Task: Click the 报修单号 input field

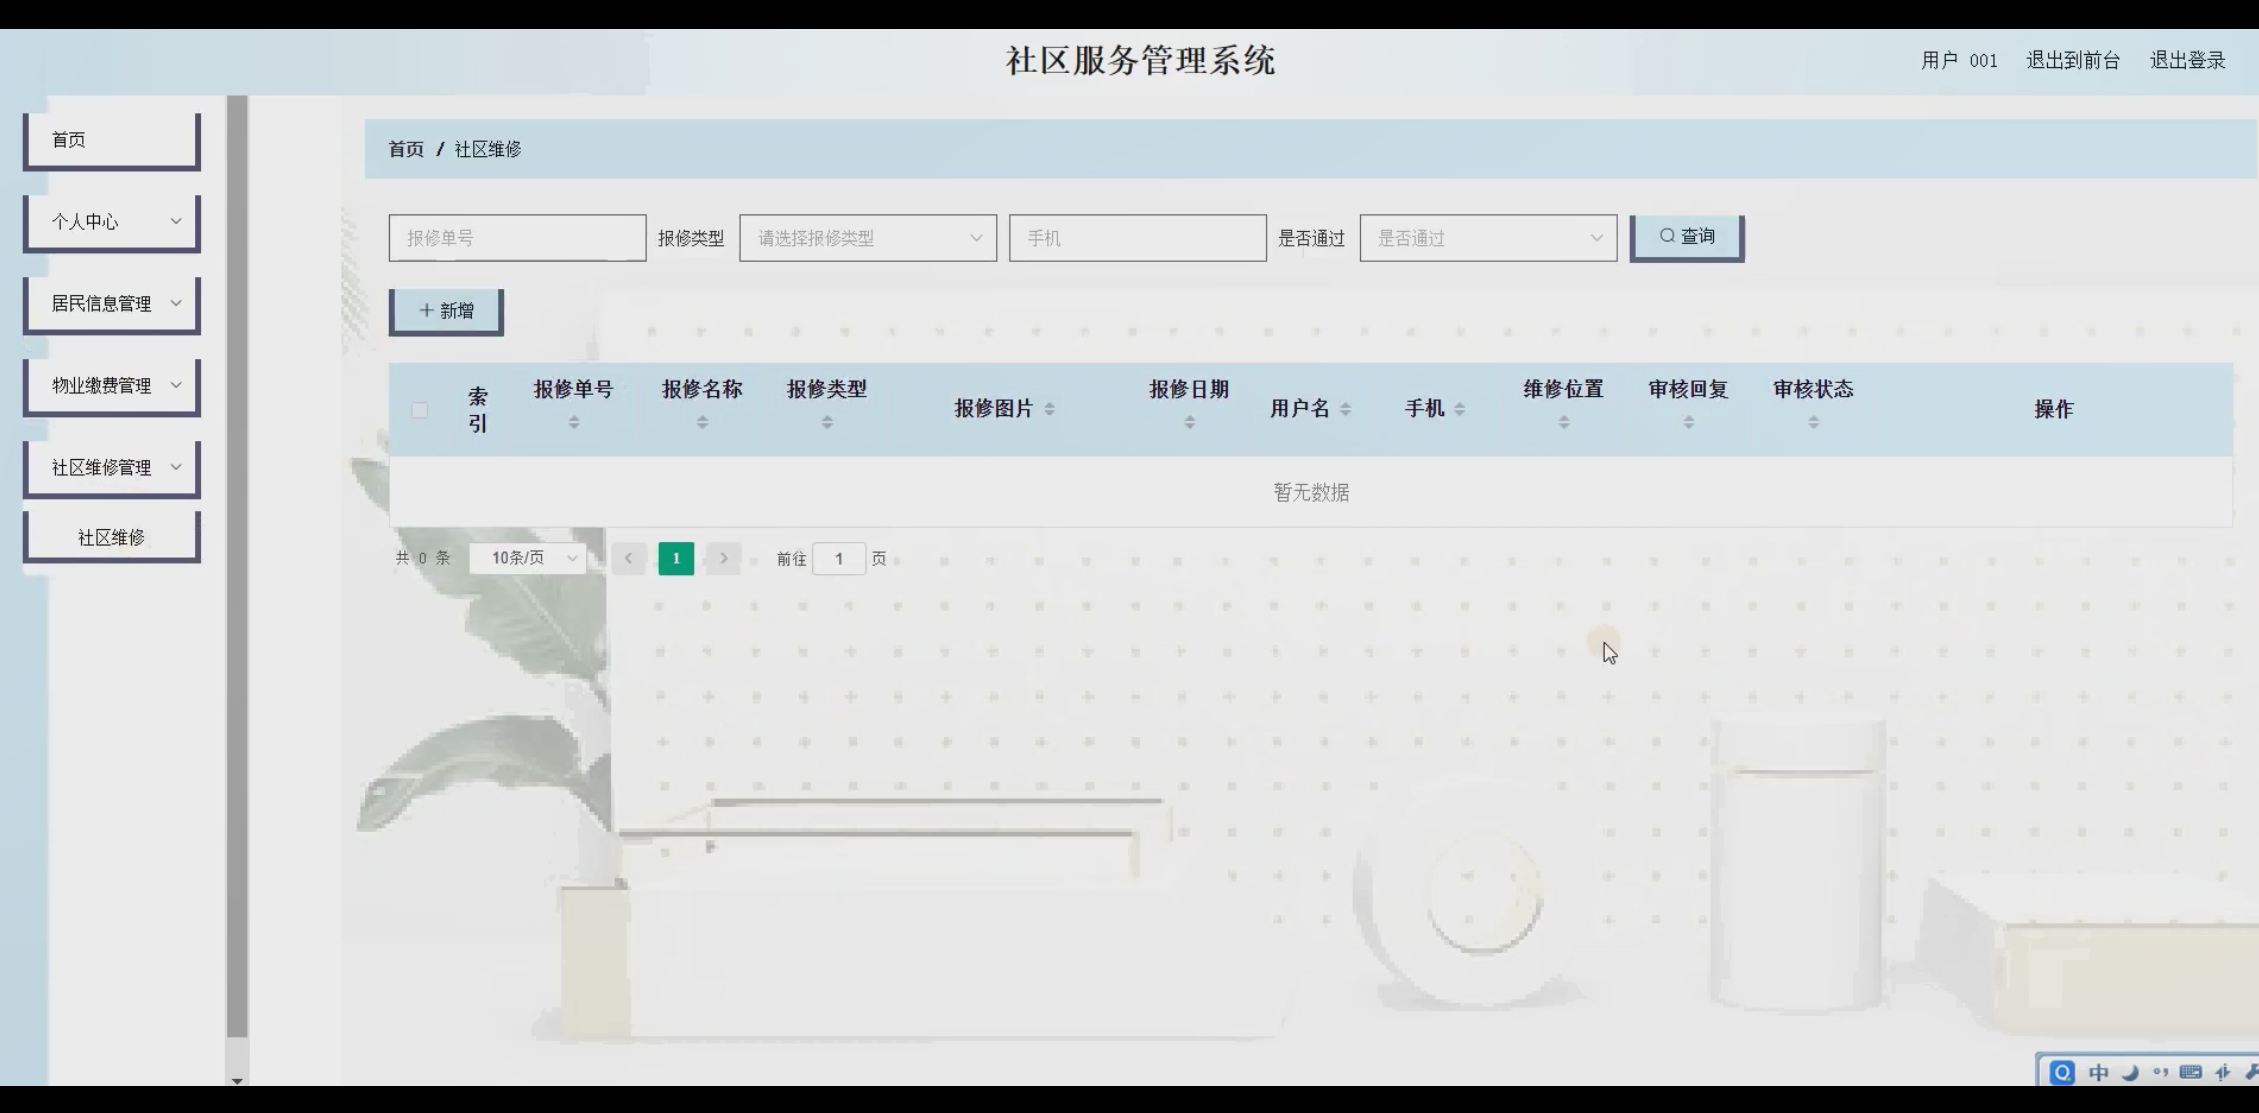Action: click(517, 238)
